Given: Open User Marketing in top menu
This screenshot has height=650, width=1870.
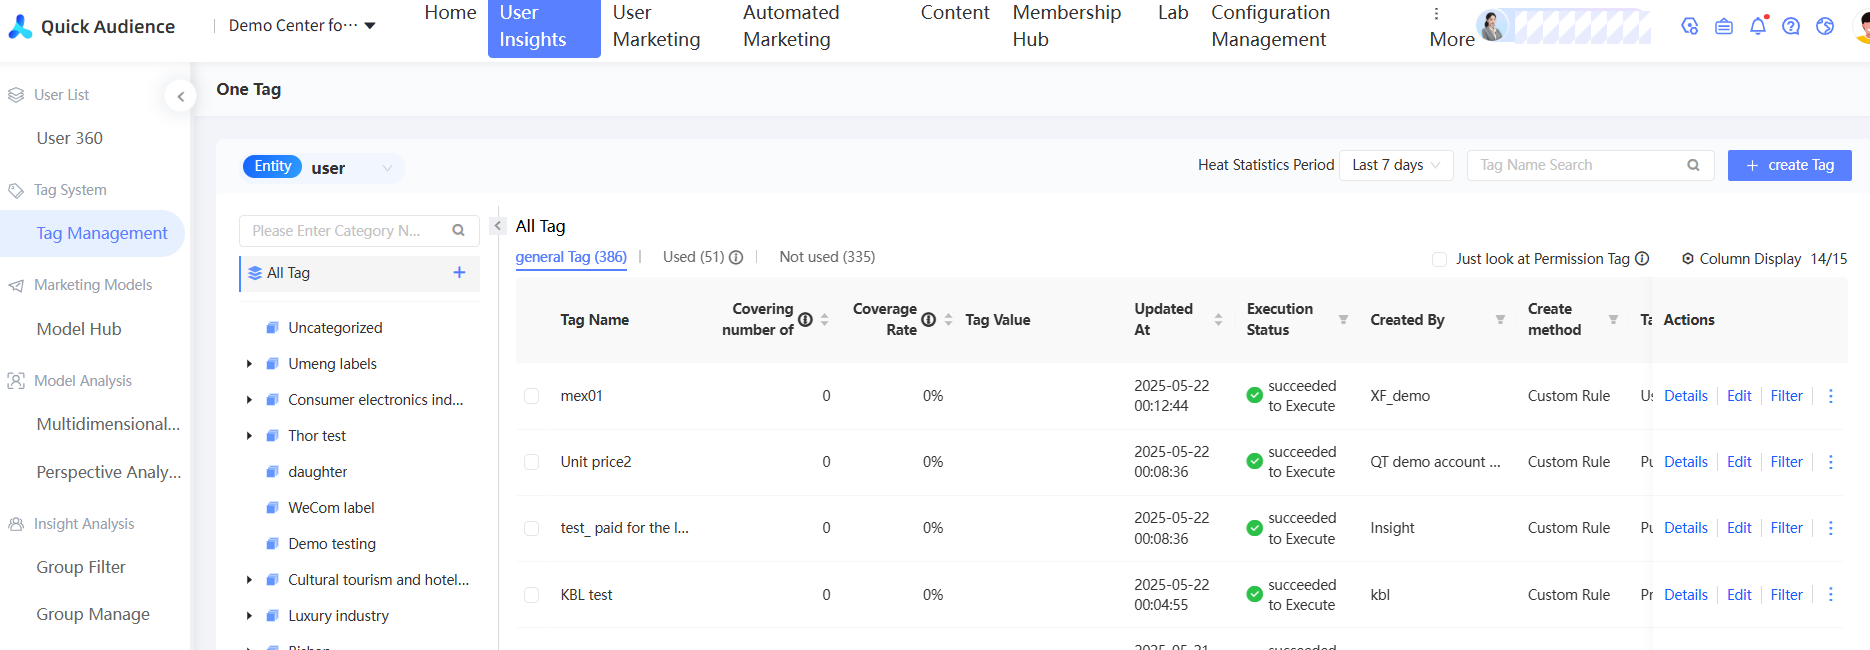Looking at the screenshot, I should [x=656, y=27].
